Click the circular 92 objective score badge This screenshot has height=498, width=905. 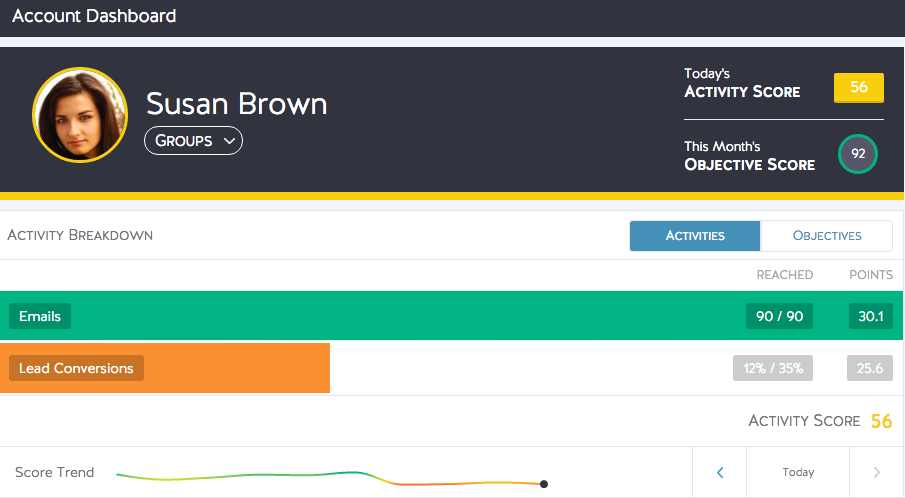pos(858,154)
